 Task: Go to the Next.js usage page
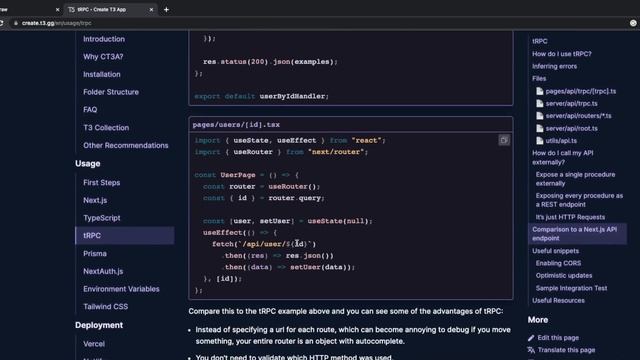tap(95, 200)
